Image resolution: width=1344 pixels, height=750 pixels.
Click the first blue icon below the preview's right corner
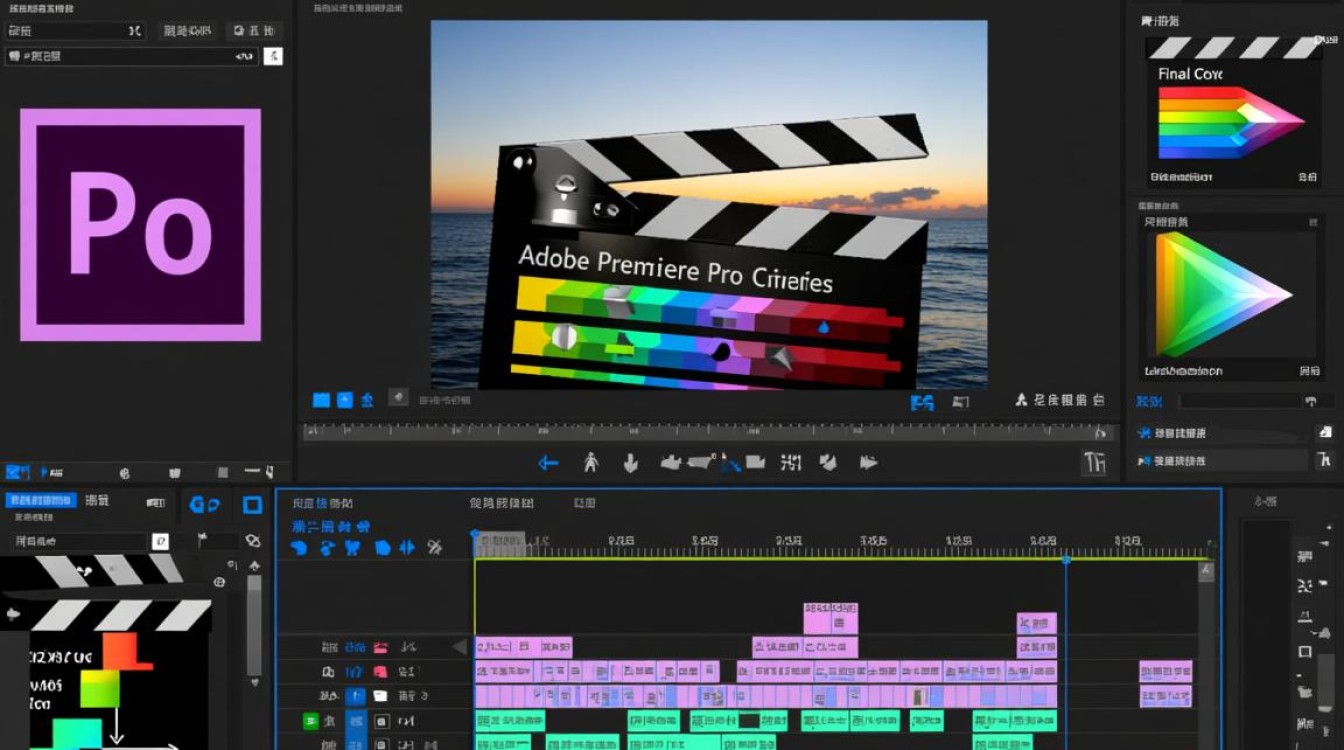pos(921,402)
